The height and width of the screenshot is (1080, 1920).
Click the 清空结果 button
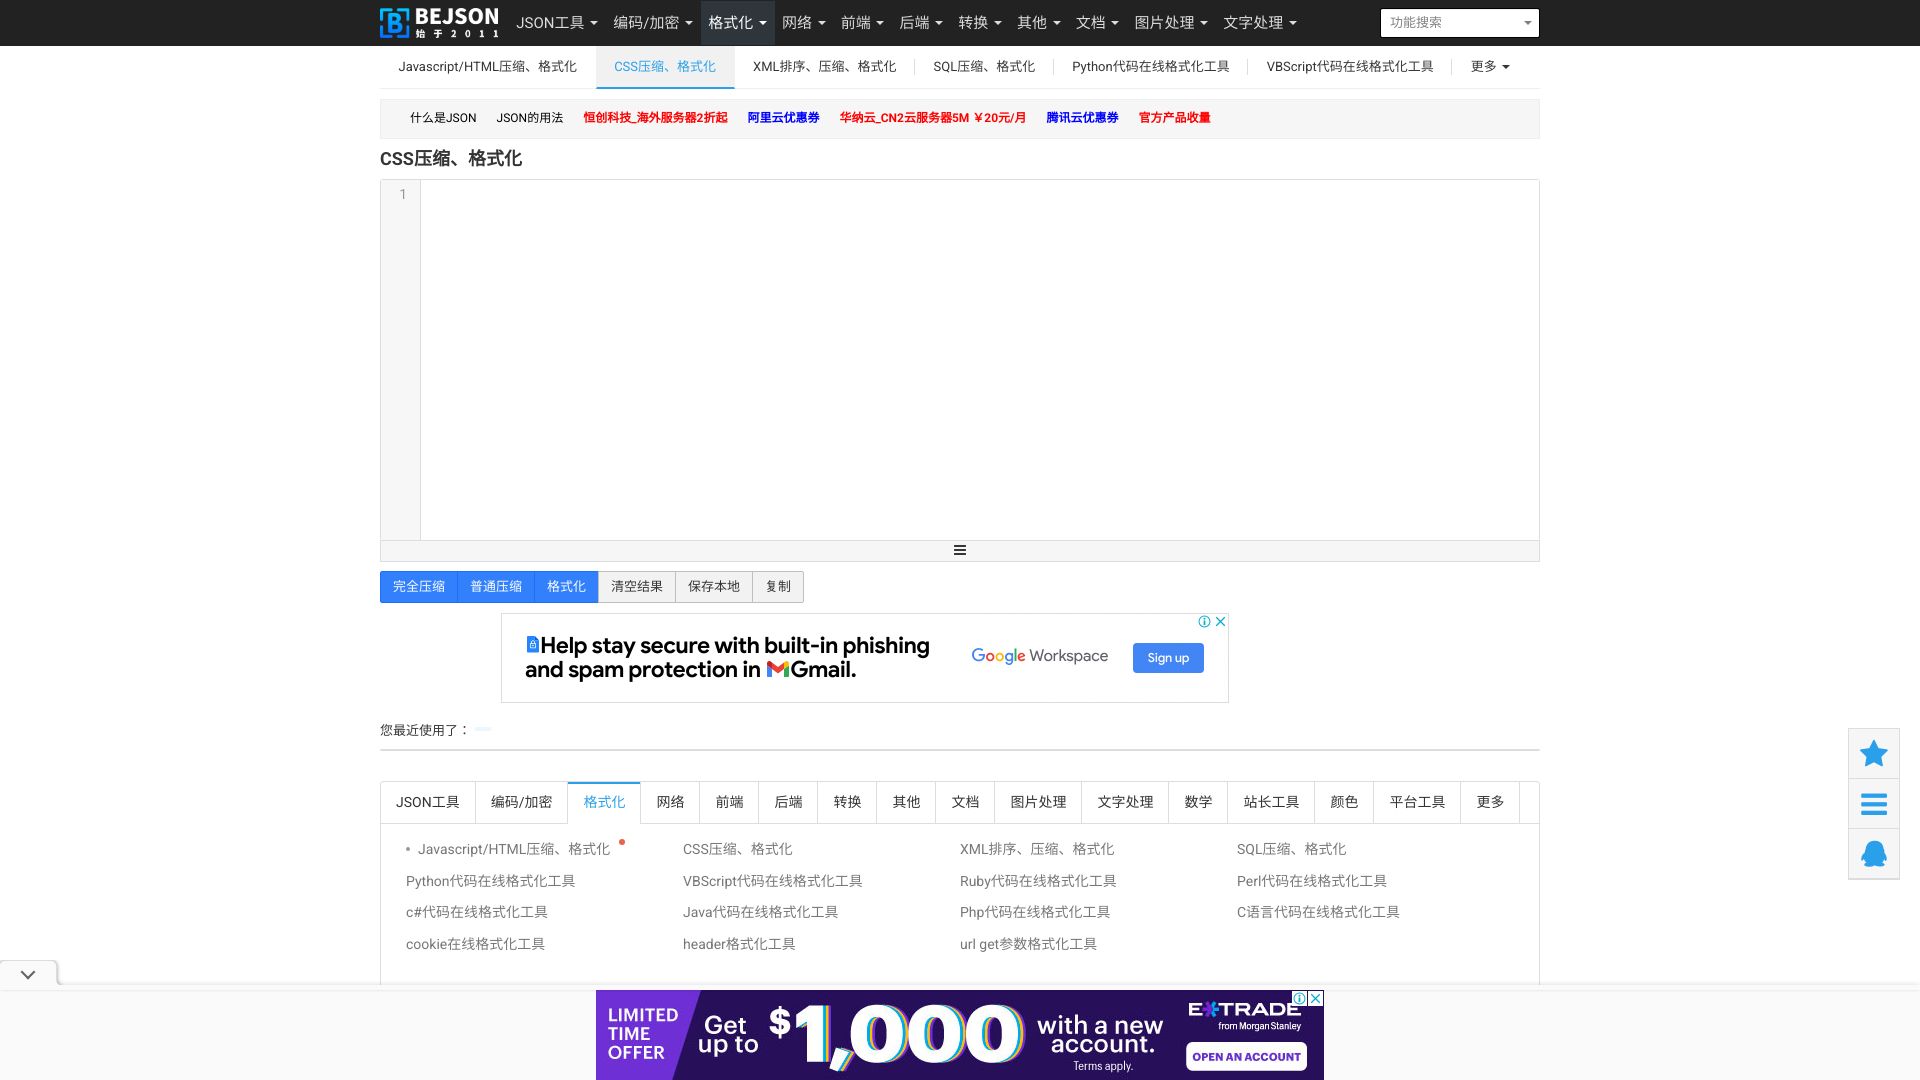click(637, 587)
